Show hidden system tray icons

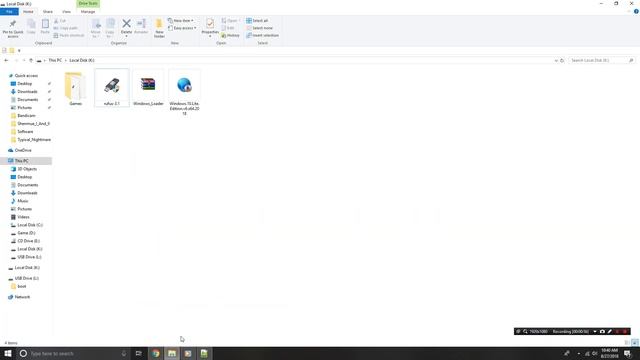tap(578, 353)
